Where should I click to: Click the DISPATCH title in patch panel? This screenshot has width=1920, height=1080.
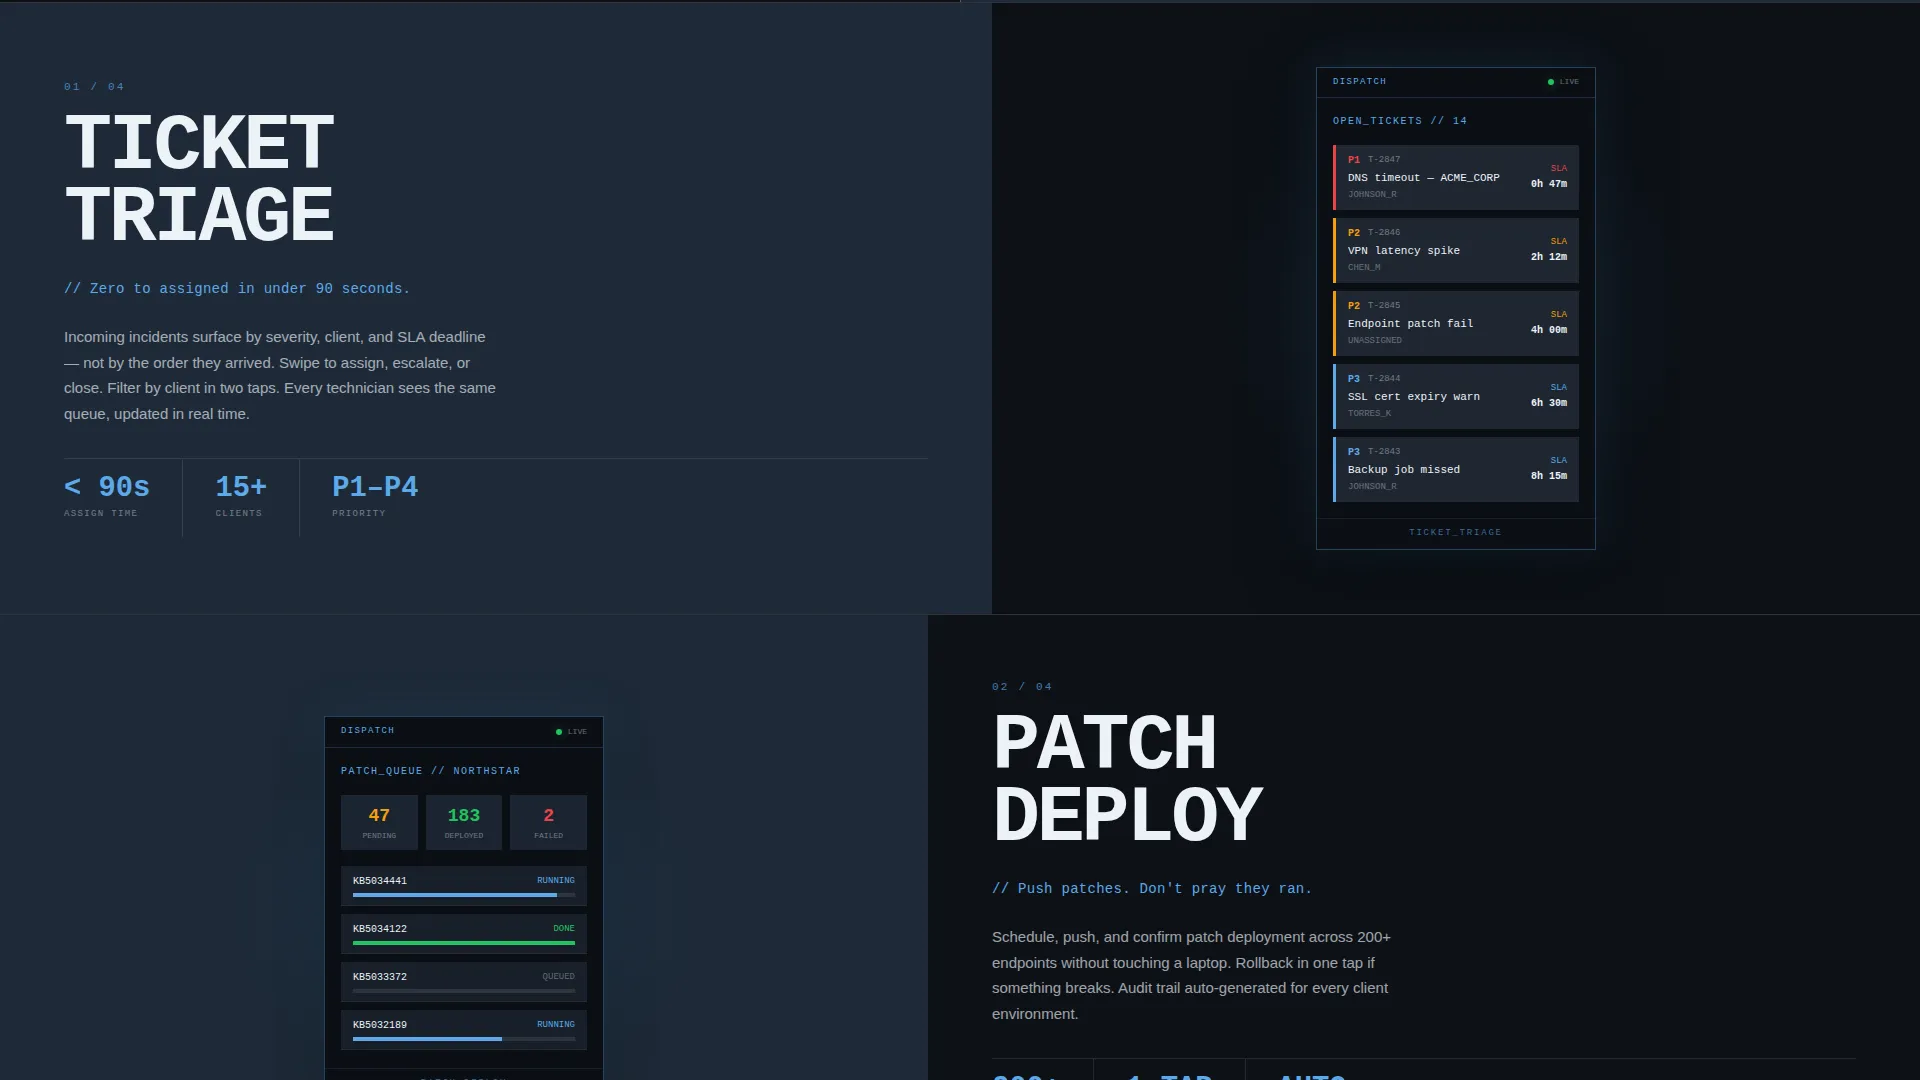tap(367, 730)
